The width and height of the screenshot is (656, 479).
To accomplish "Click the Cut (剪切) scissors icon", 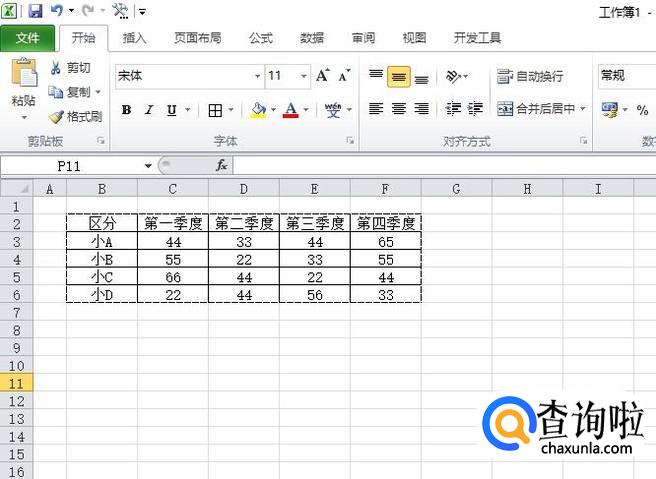I will click(x=56, y=67).
